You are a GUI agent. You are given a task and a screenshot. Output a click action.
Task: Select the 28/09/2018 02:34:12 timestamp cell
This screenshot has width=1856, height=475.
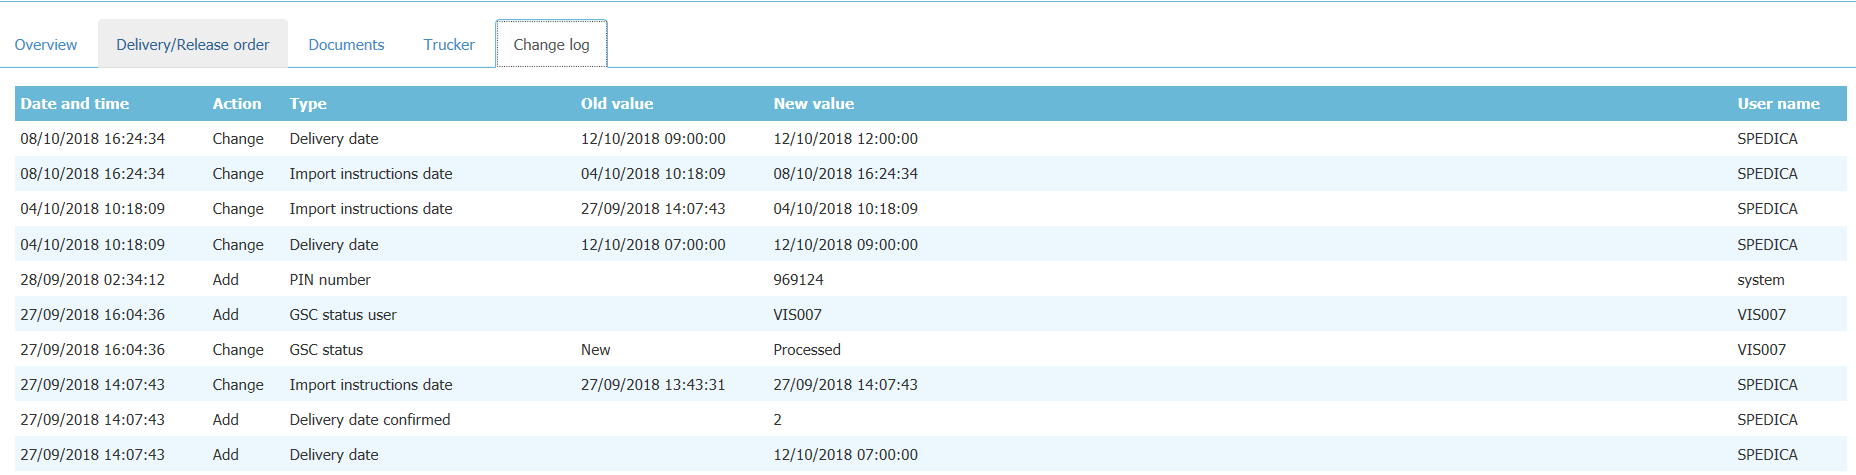pyautogui.click(x=93, y=280)
